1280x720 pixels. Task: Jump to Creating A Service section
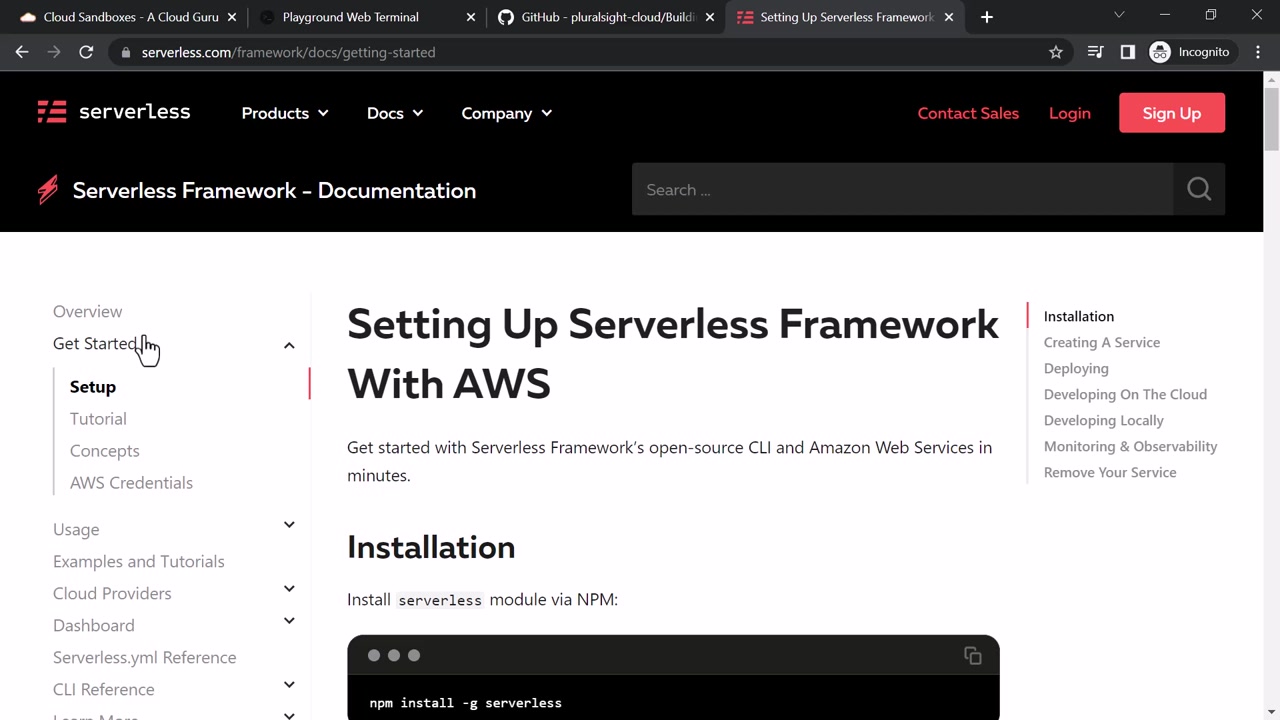tap(1101, 342)
